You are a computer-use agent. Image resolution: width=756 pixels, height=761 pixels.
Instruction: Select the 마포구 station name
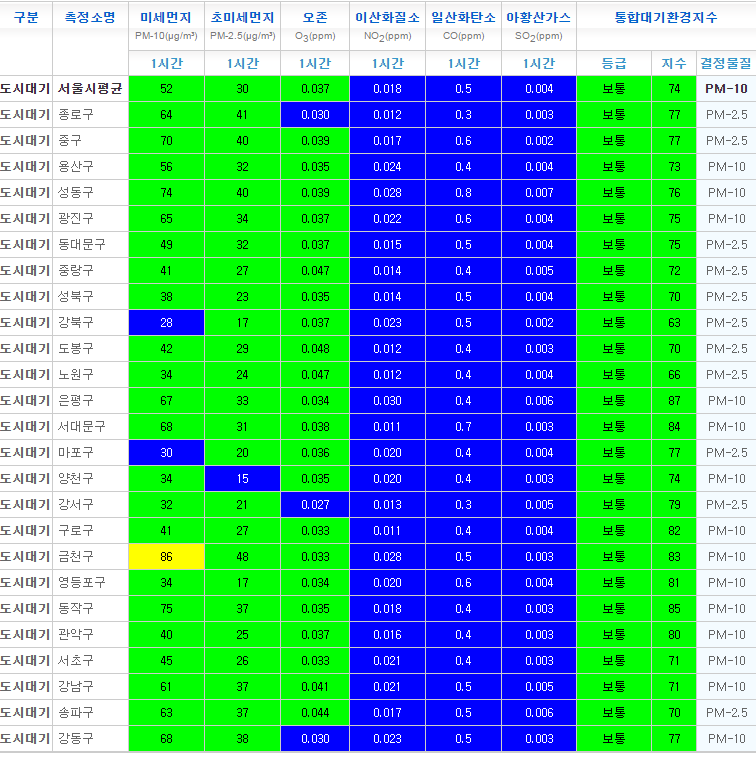pos(76,452)
